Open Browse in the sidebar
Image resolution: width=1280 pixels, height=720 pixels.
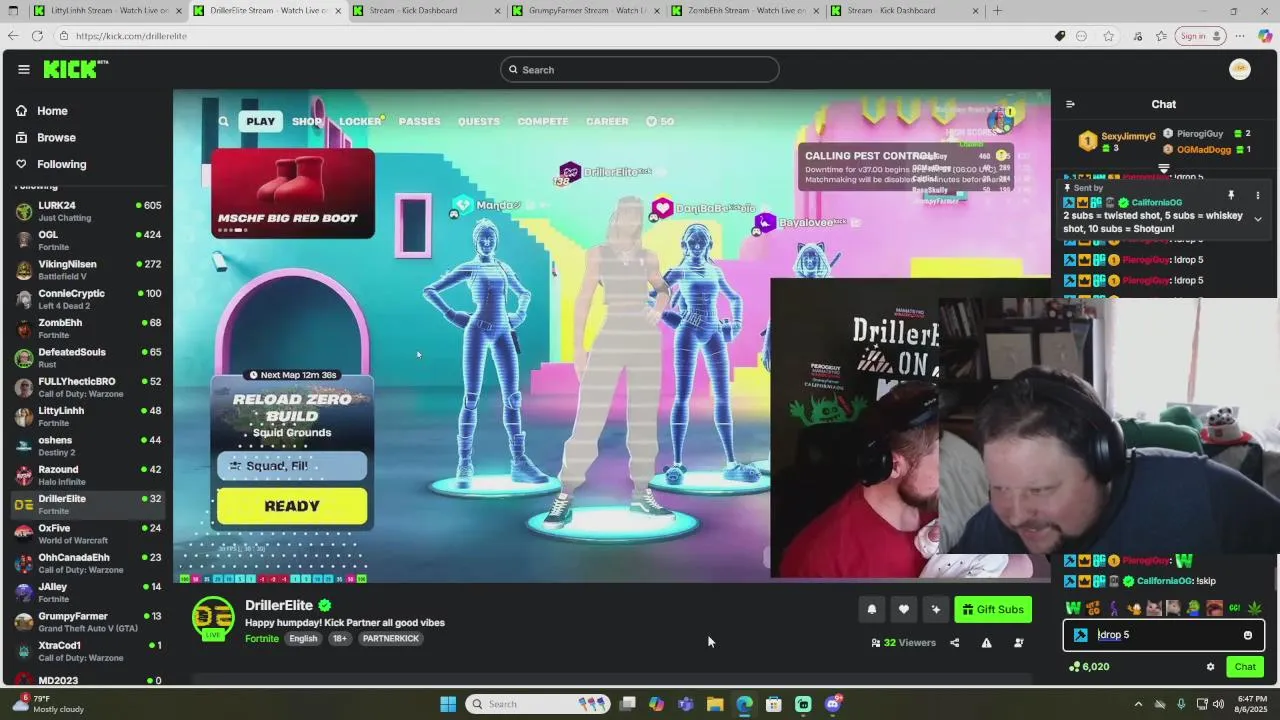56,137
